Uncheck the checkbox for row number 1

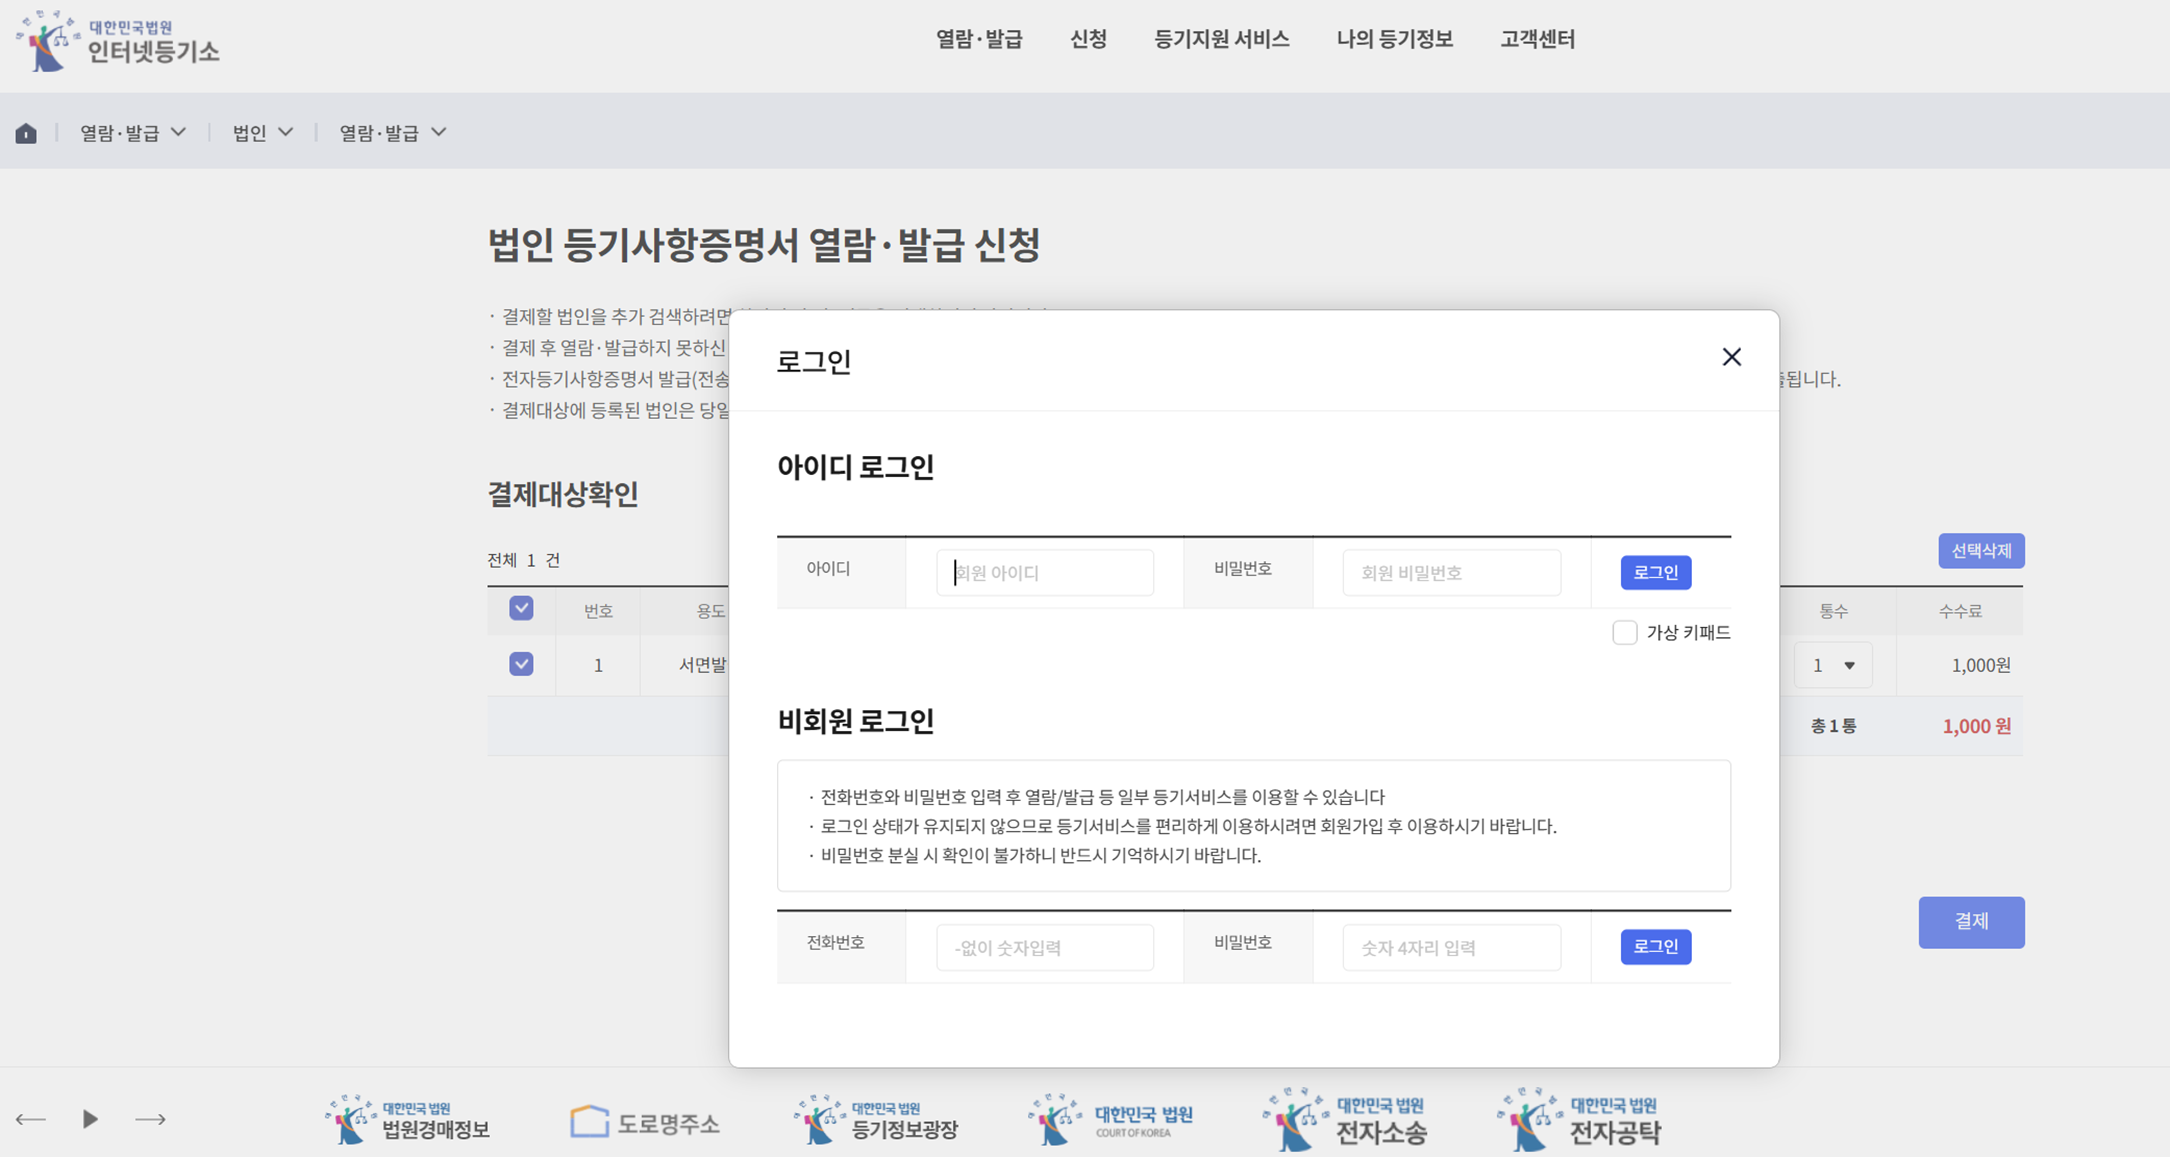click(521, 664)
